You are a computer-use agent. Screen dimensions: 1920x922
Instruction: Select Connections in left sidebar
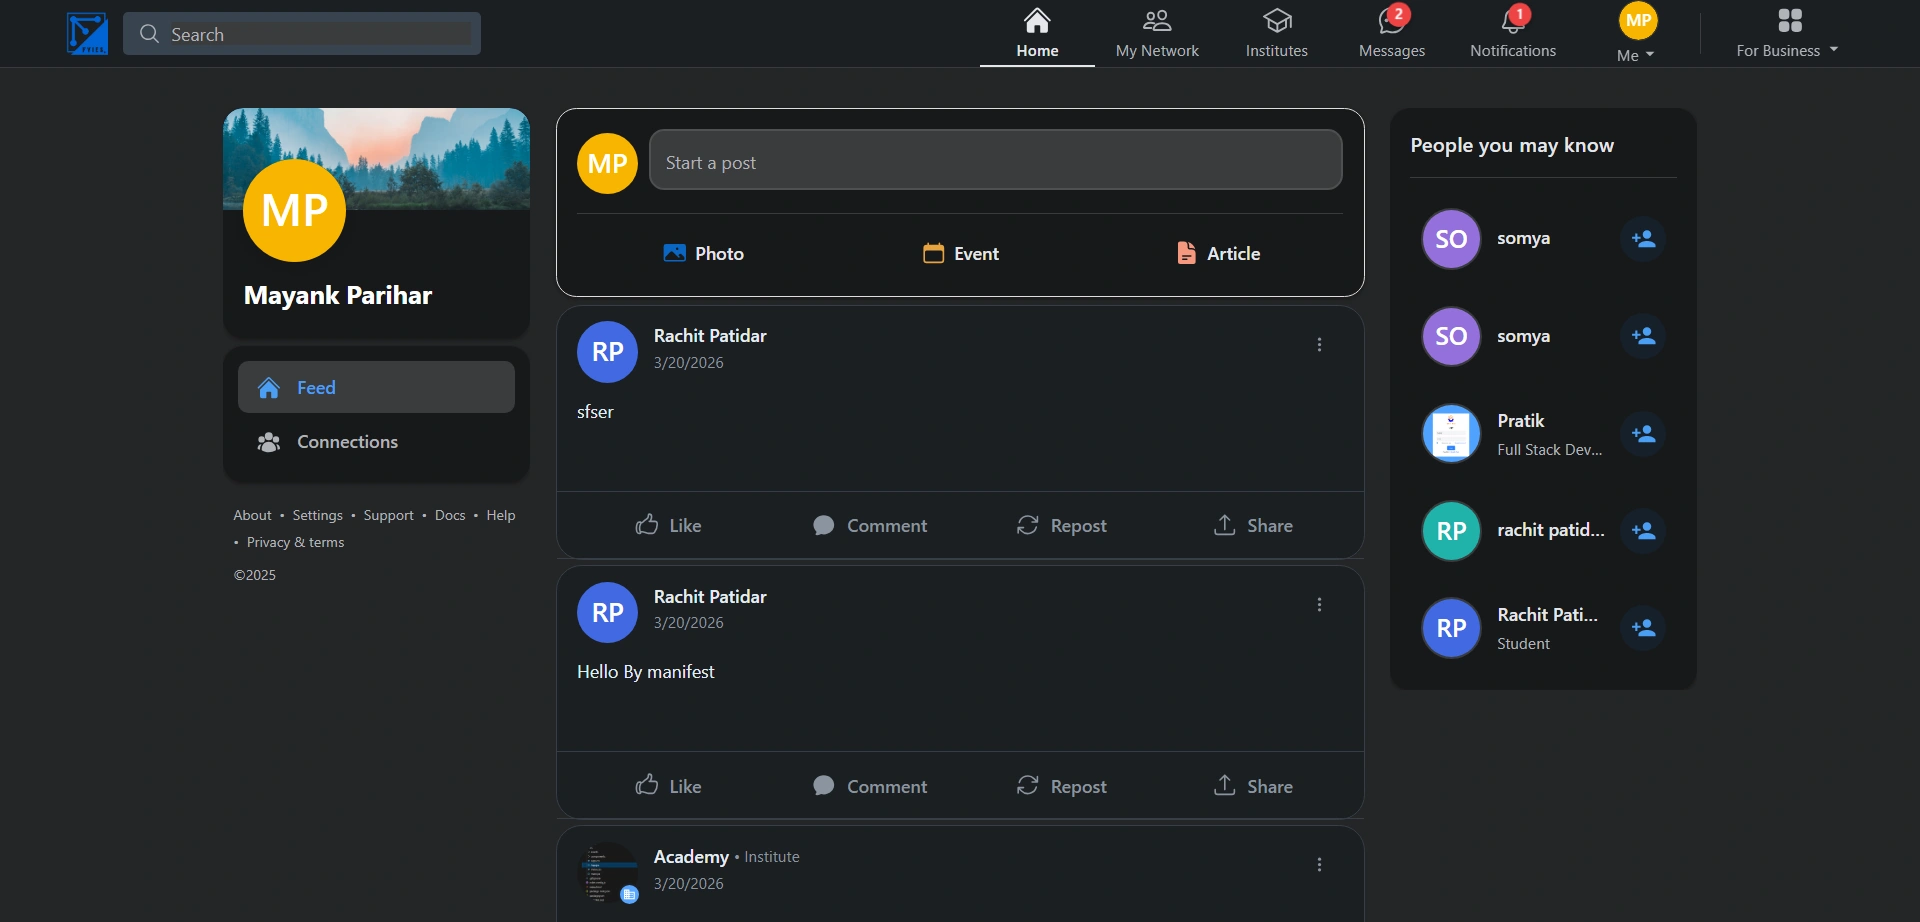pyautogui.click(x=346, y=442)
